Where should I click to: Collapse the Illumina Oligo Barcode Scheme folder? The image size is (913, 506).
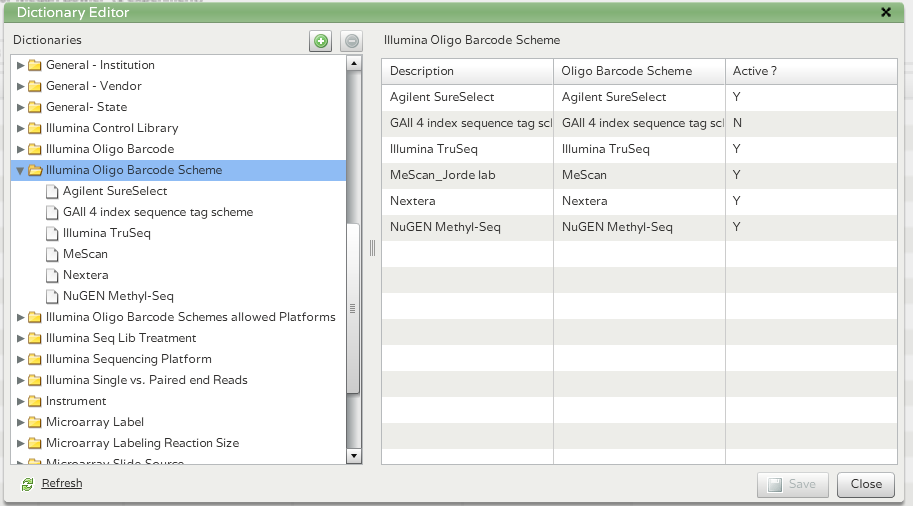[x=20, y=171]
